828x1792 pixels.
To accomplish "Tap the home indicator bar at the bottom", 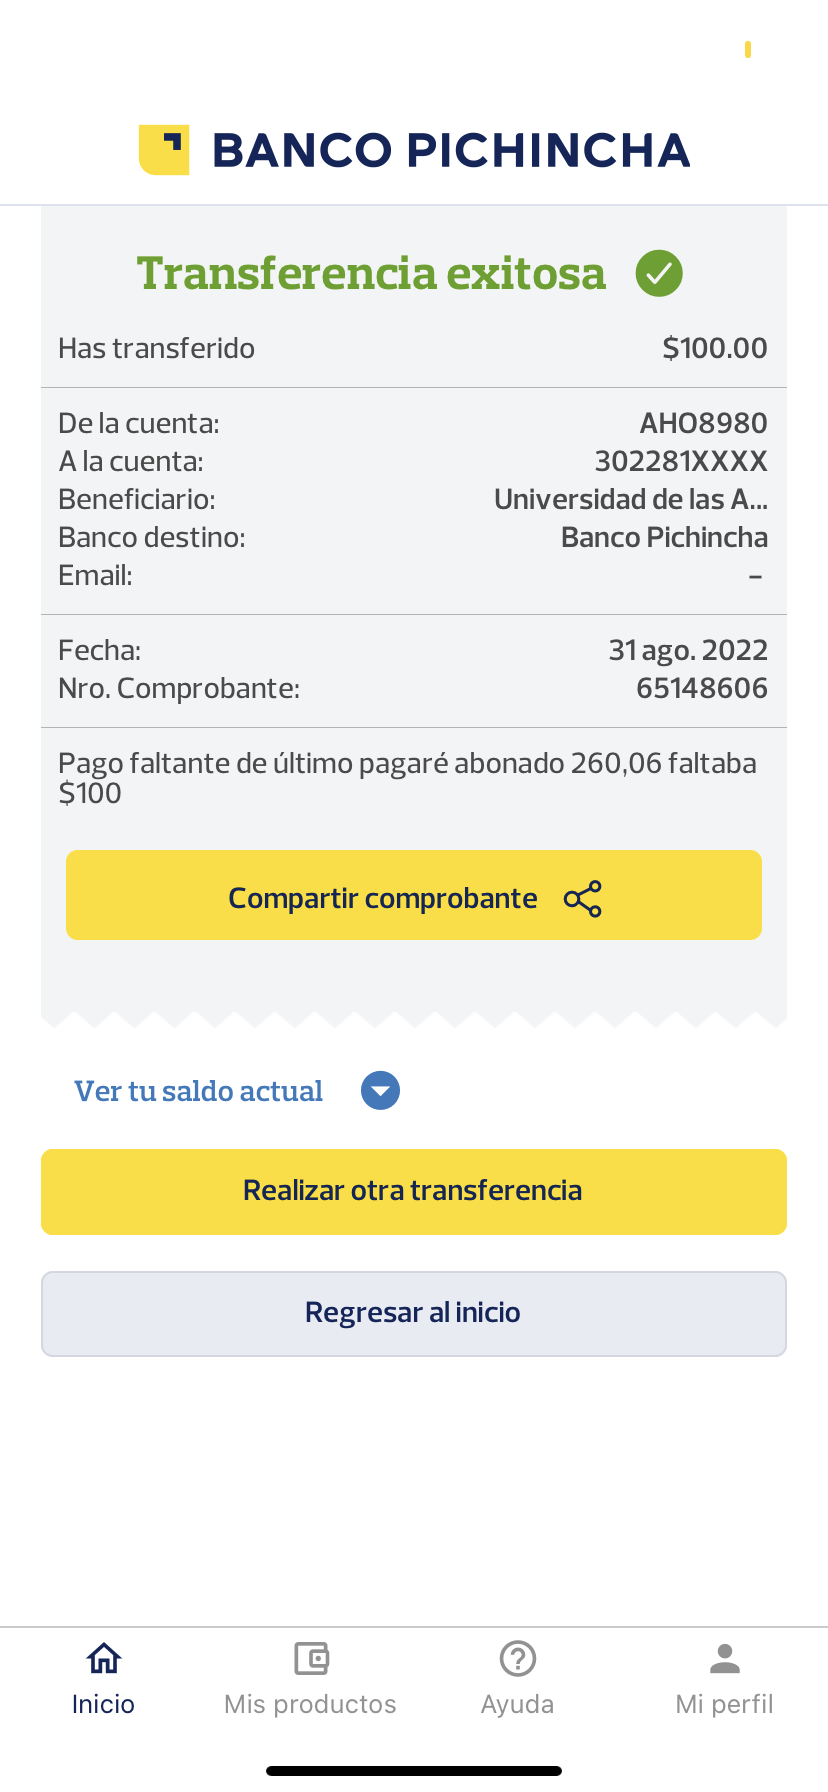I will point(414,1771).
